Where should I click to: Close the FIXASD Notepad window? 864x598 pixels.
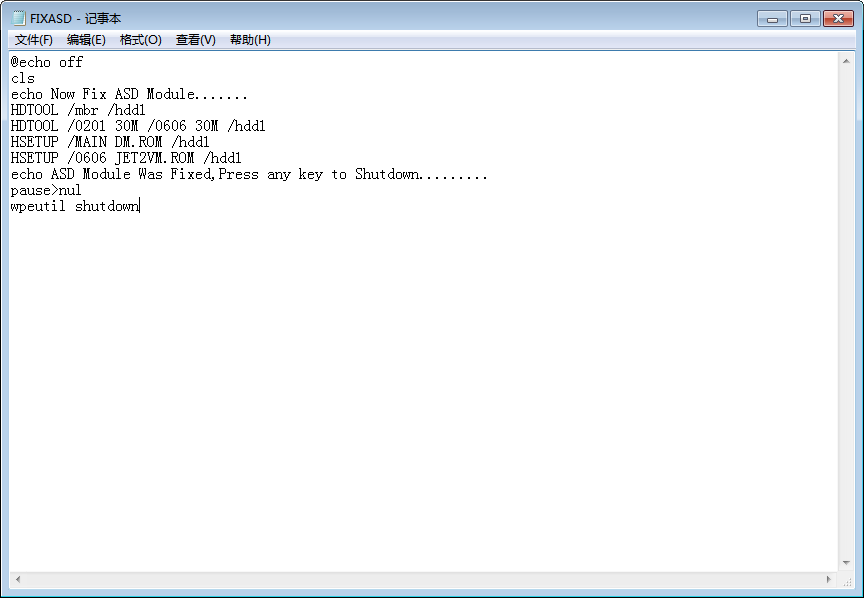pyautogui.click(x=839, y=19)
